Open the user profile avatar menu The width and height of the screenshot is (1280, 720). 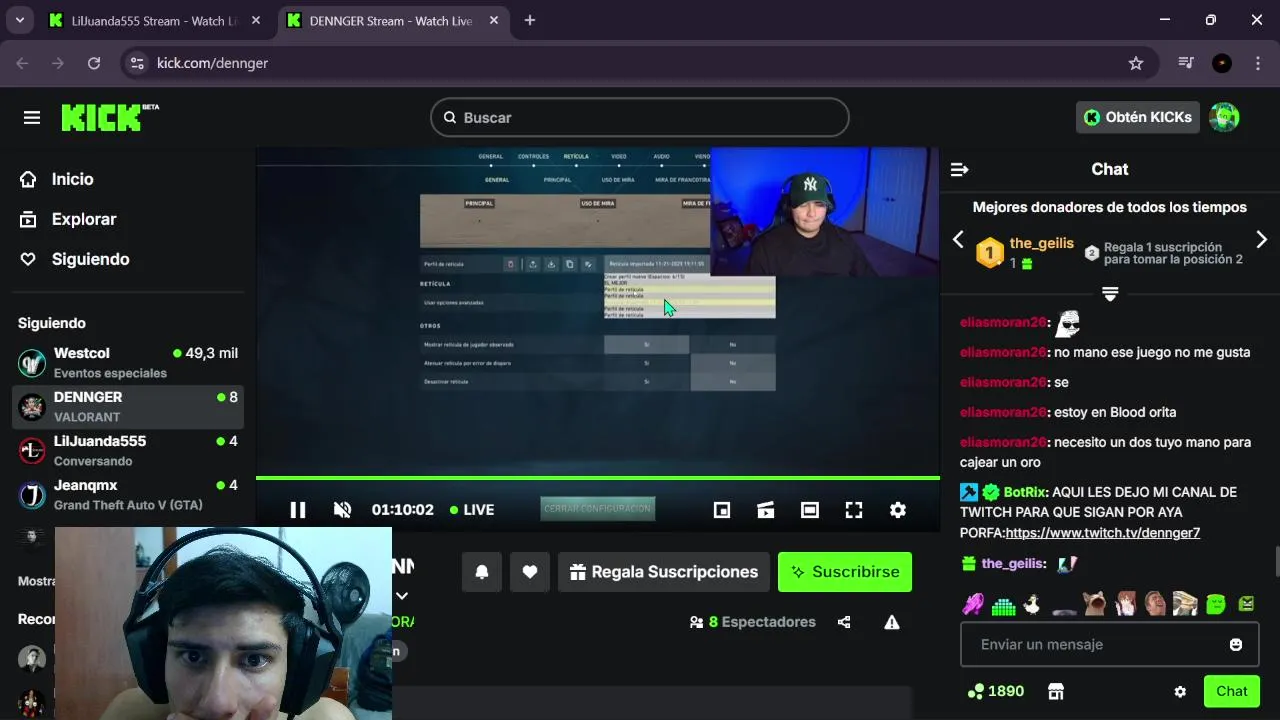[x=1224, y=117]
